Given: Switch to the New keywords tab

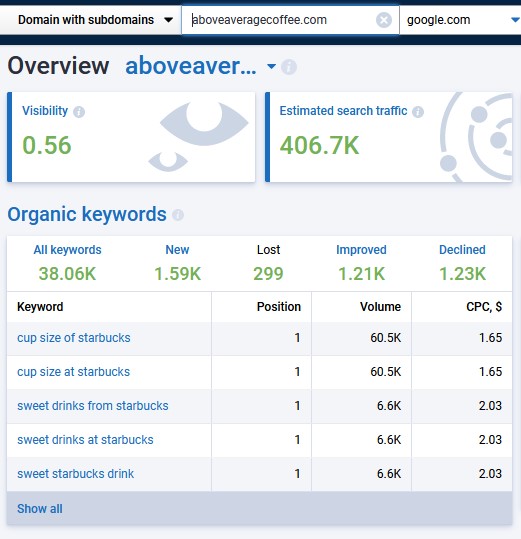Looking at the screenshot, I should 177,250.
